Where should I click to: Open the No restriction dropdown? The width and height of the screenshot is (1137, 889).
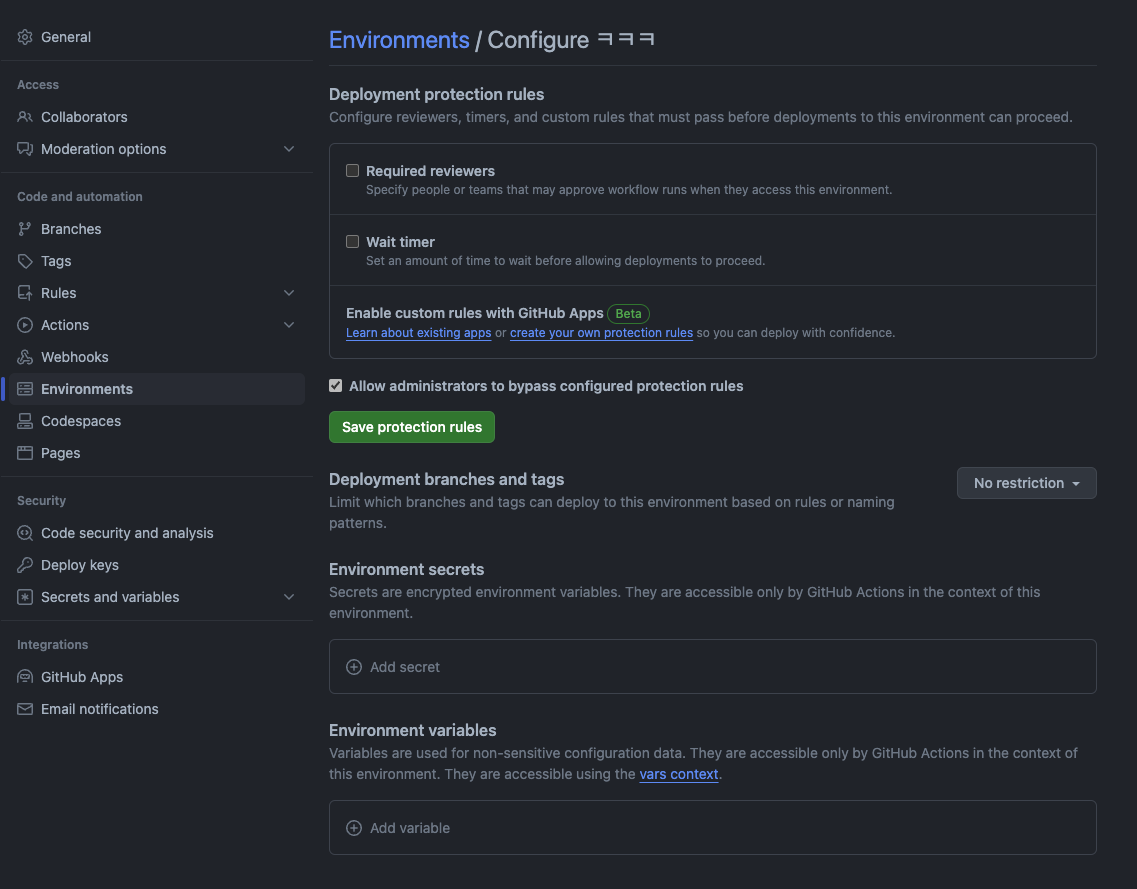click(1026, 483)
